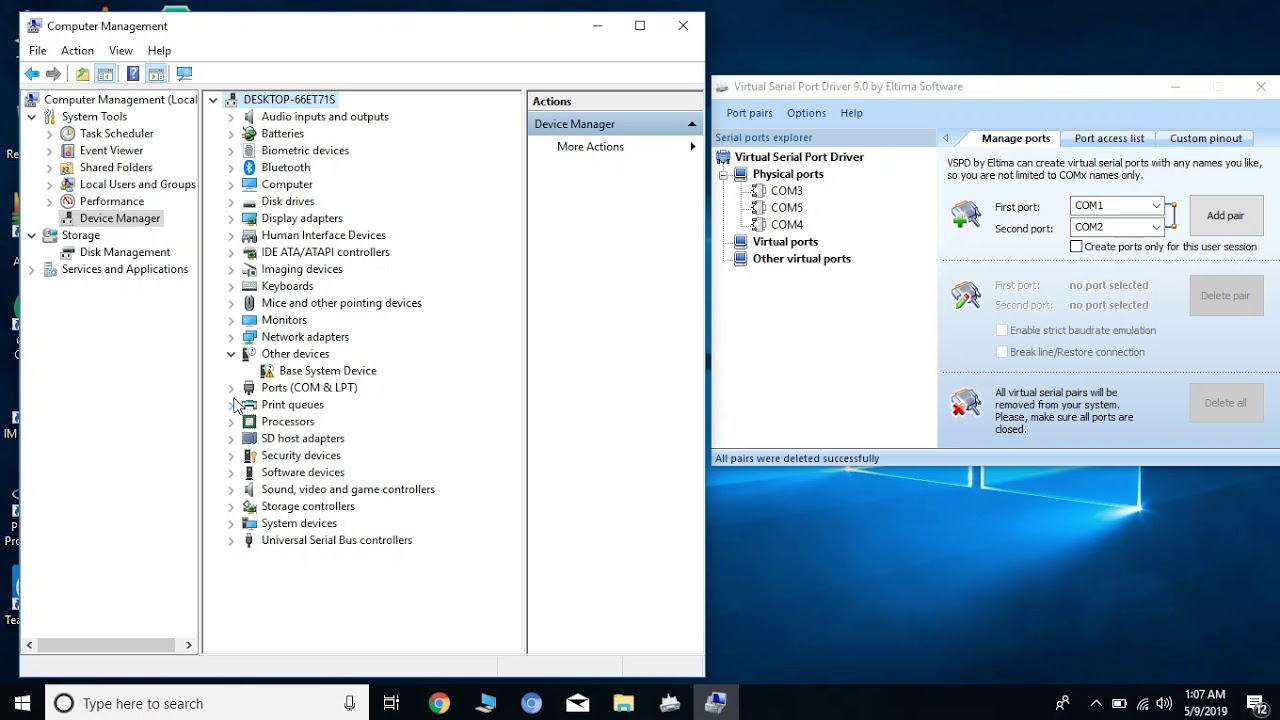Collapse the Device Manager actions section arrow
The image size is (1280, 720).
[691, 124]
